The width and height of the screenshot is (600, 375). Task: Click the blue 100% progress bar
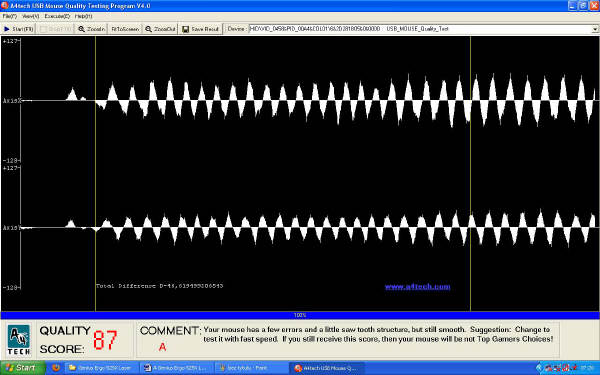pyautogui.click(x=300, y=315)
